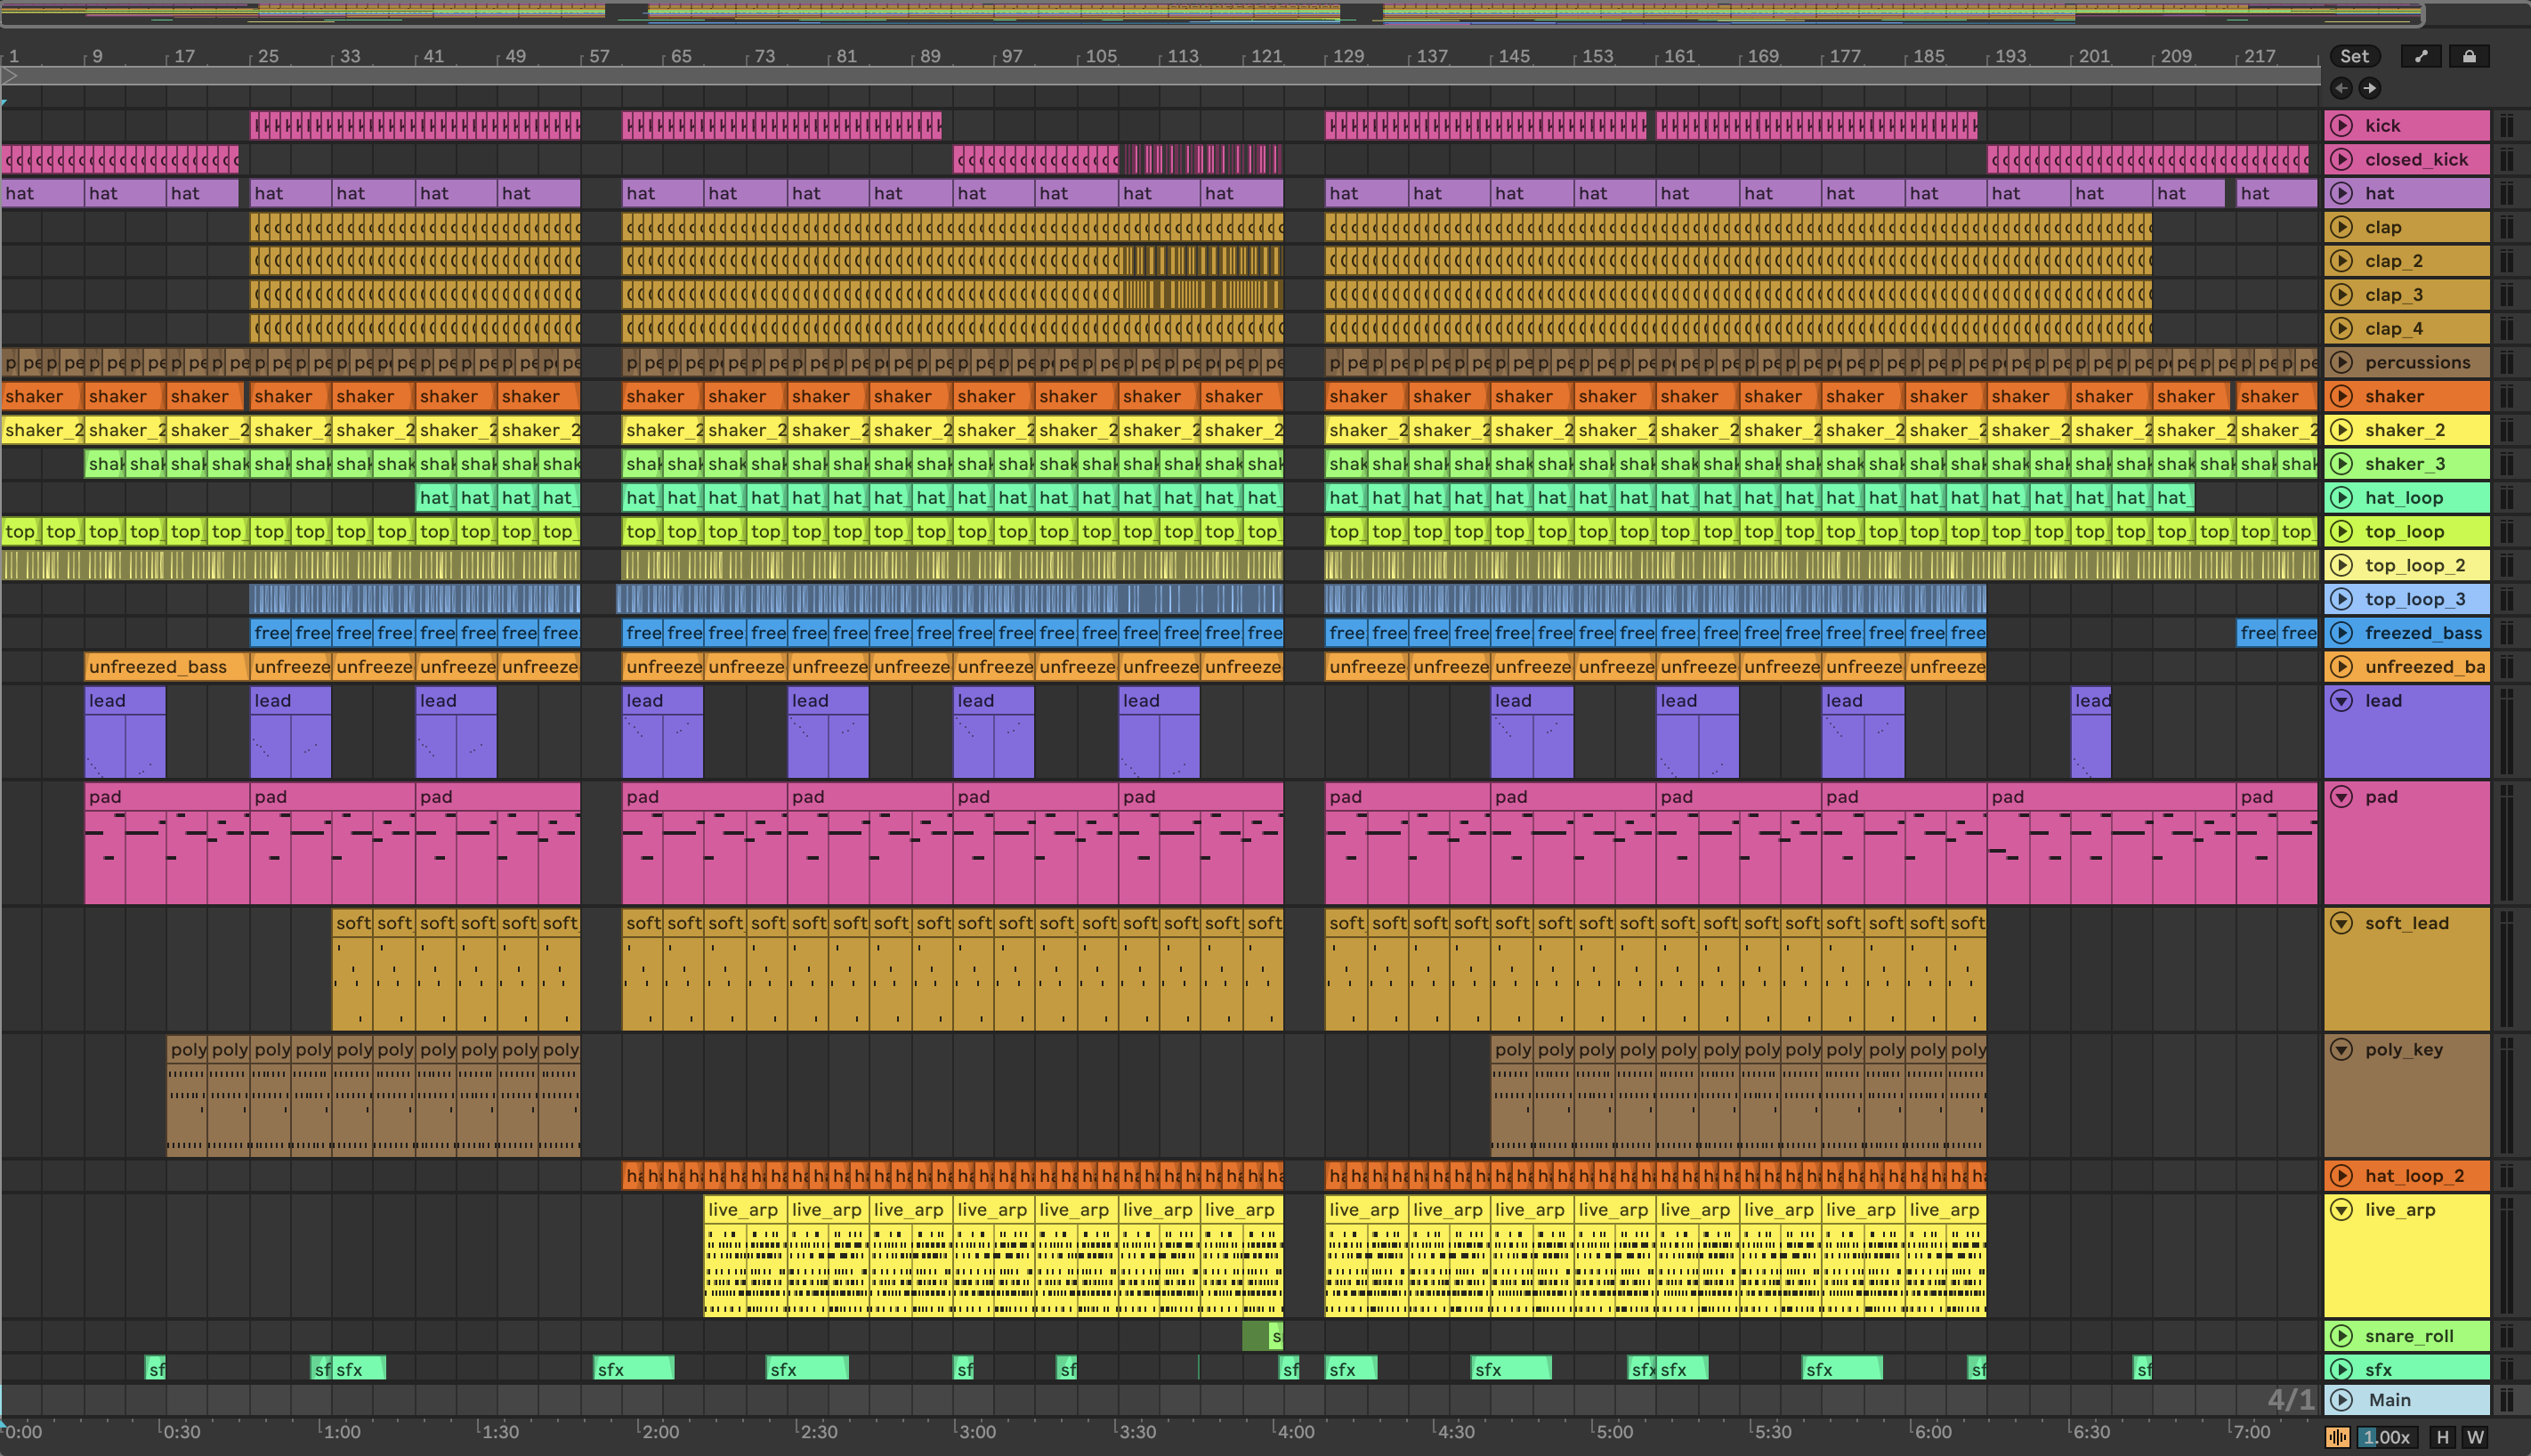2531x1456 pixels.
Task: Toggle optimize arrangement width W button
Action: tap(2475, 1437)
